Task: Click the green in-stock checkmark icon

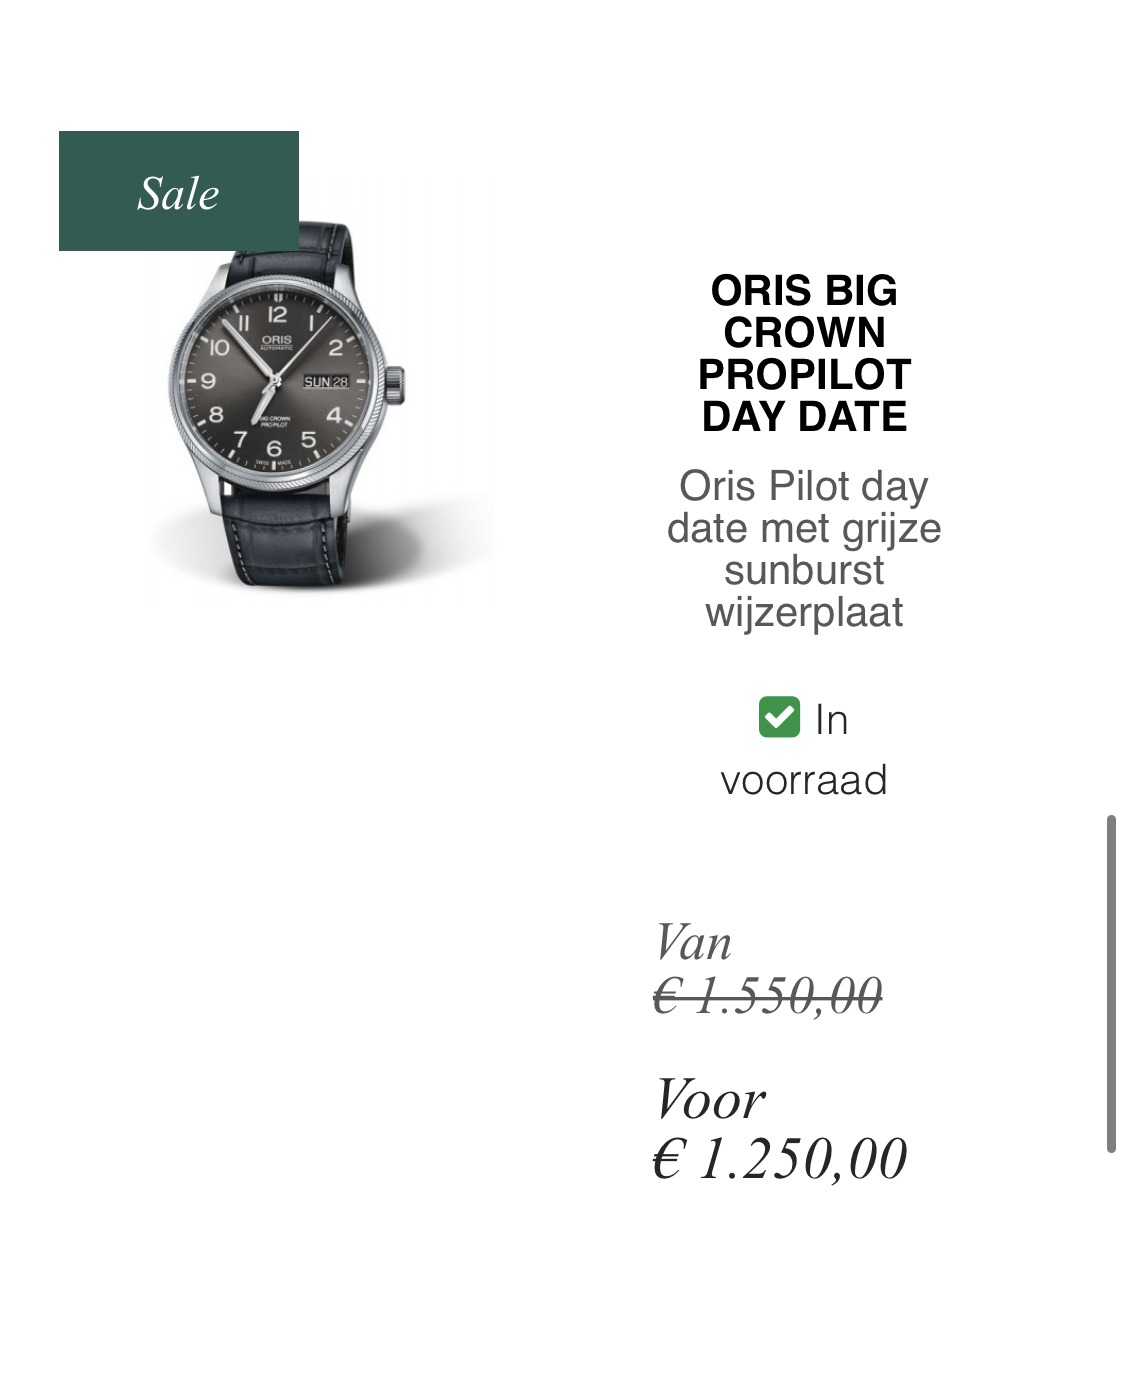Action: click(779, 717)
